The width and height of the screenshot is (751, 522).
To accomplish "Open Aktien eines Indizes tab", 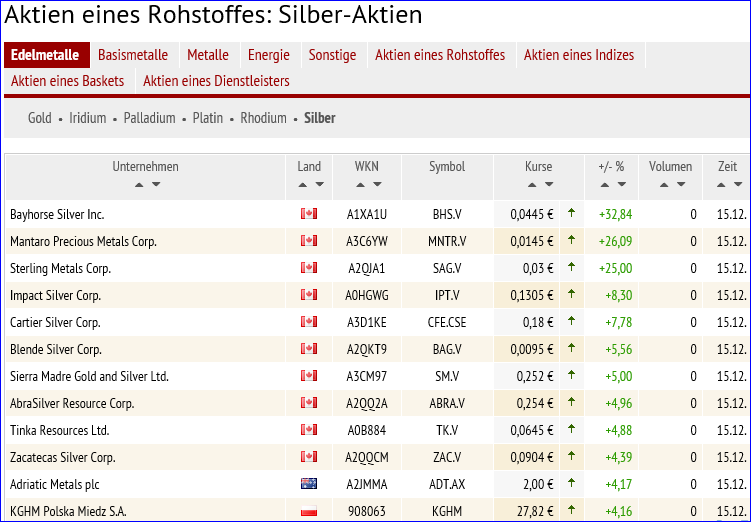I will coord(578,55).
